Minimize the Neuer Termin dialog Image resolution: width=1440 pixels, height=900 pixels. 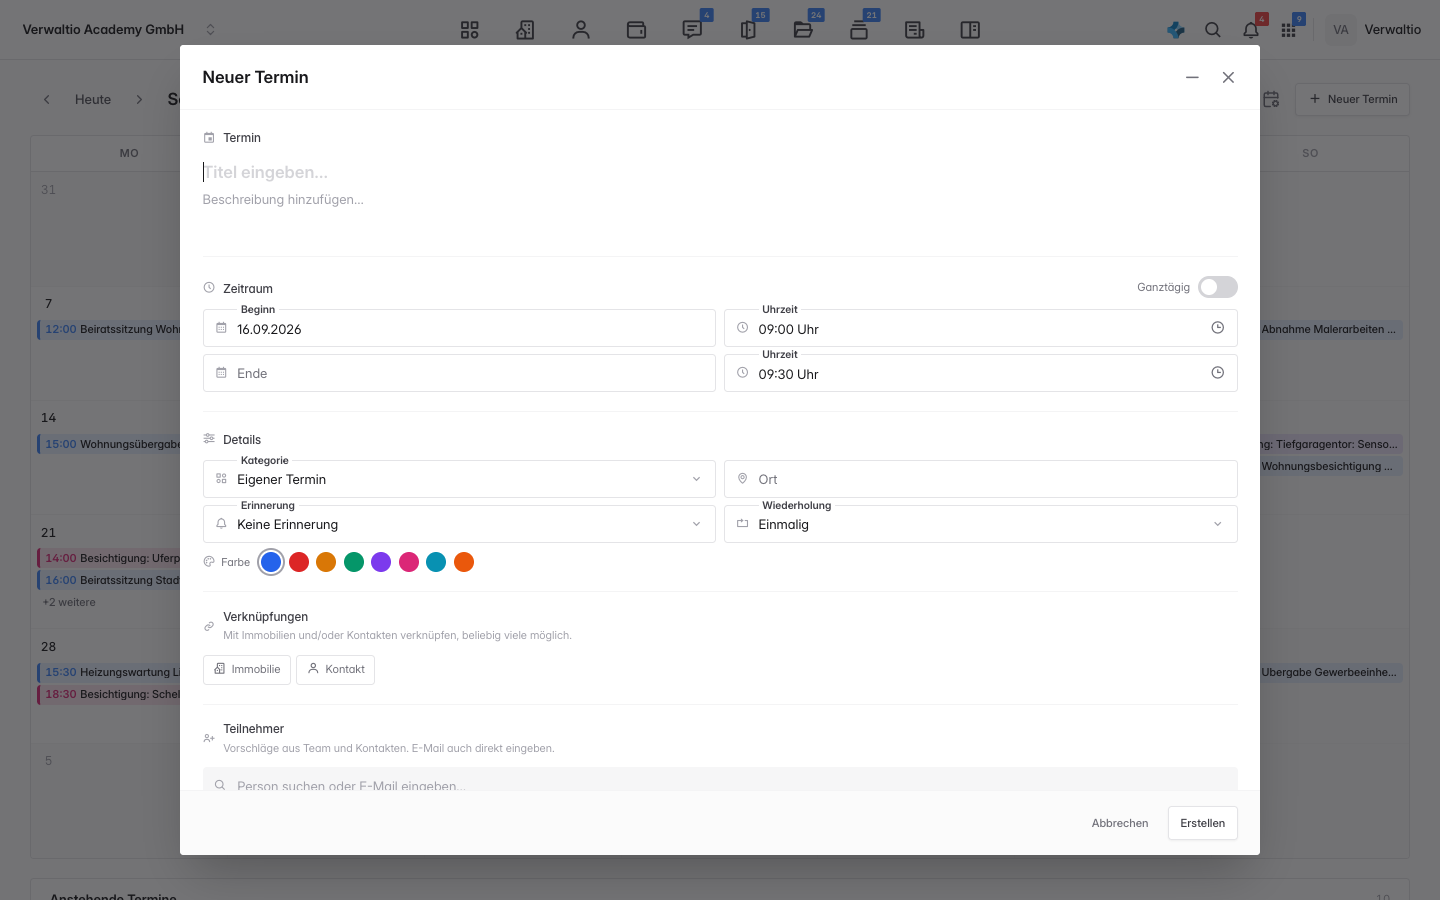click(x=1192, y=77)
